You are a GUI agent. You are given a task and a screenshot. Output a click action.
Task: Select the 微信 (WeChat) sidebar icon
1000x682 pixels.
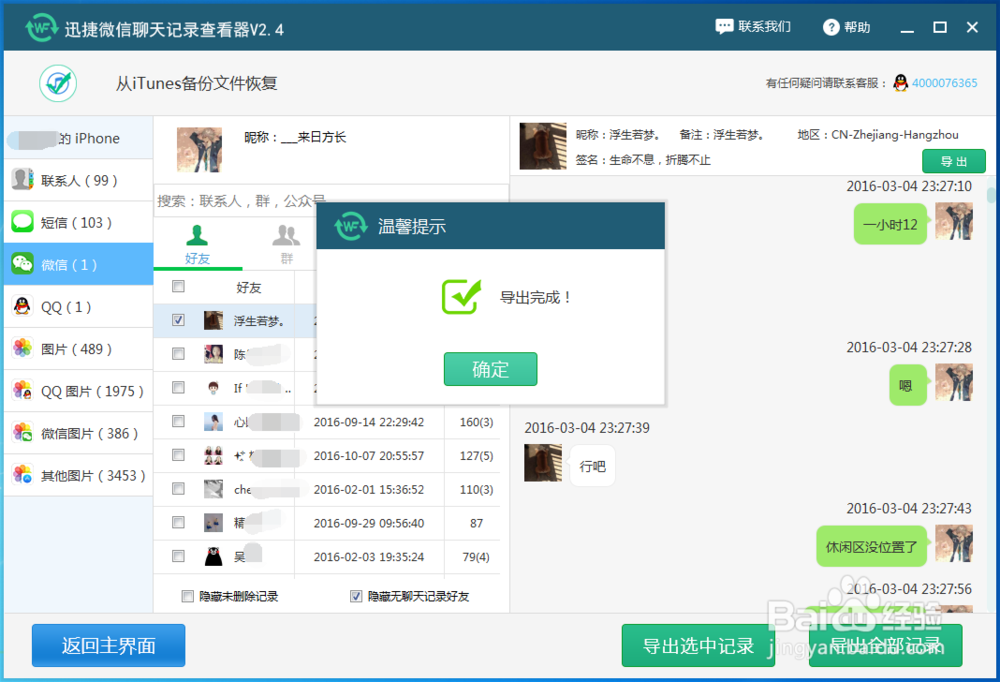[x=22, y=264]
